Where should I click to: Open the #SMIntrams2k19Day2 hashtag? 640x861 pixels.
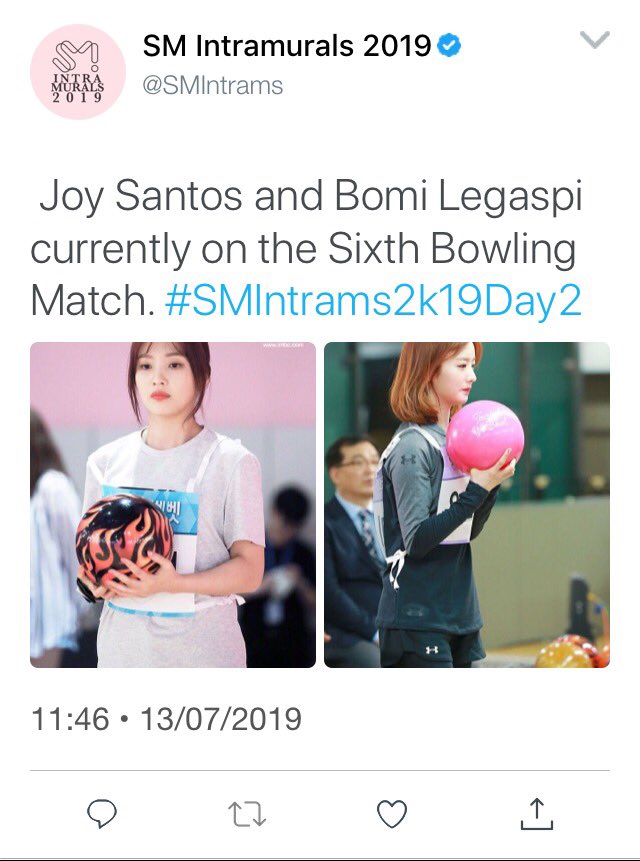[373, 300]
